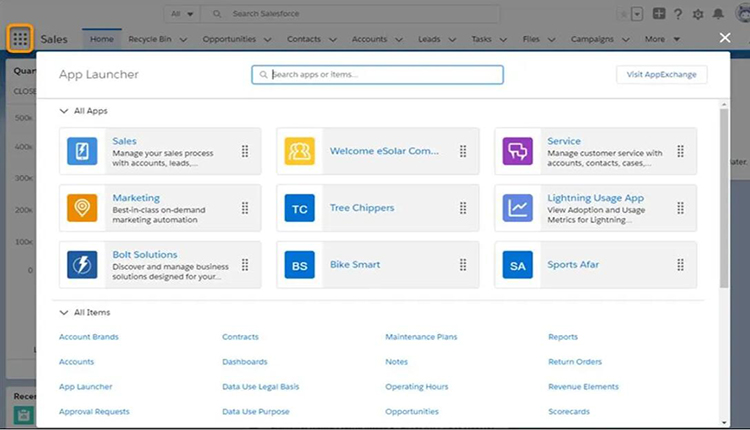The image size is (750, 430).
Task: Go to the Contacts tab
Action: tap(304, 39)
